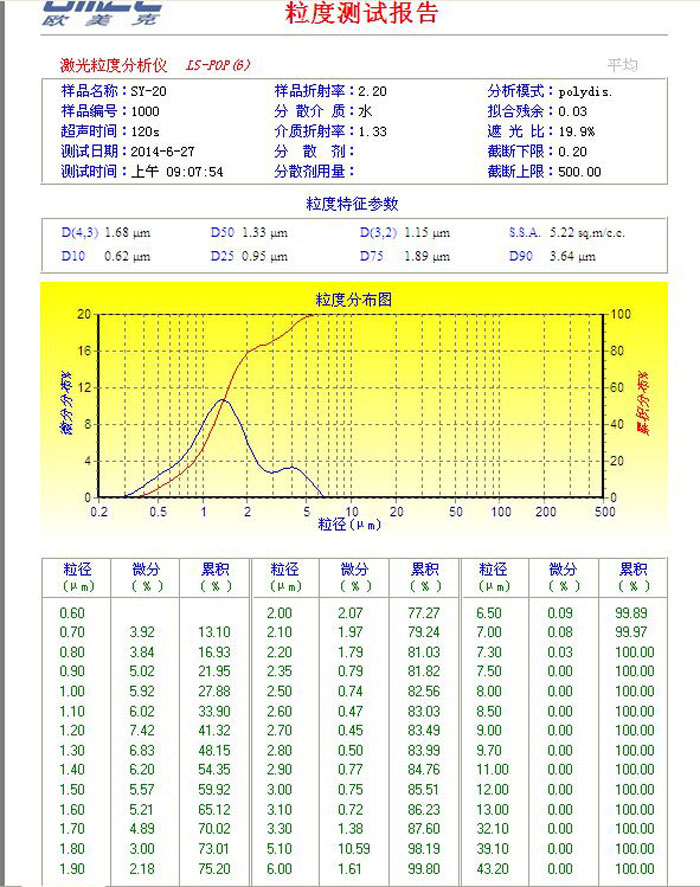Click ultrasonic time value 120s
This screenshot has height=887, width=700.
click(x=145, y=132)
